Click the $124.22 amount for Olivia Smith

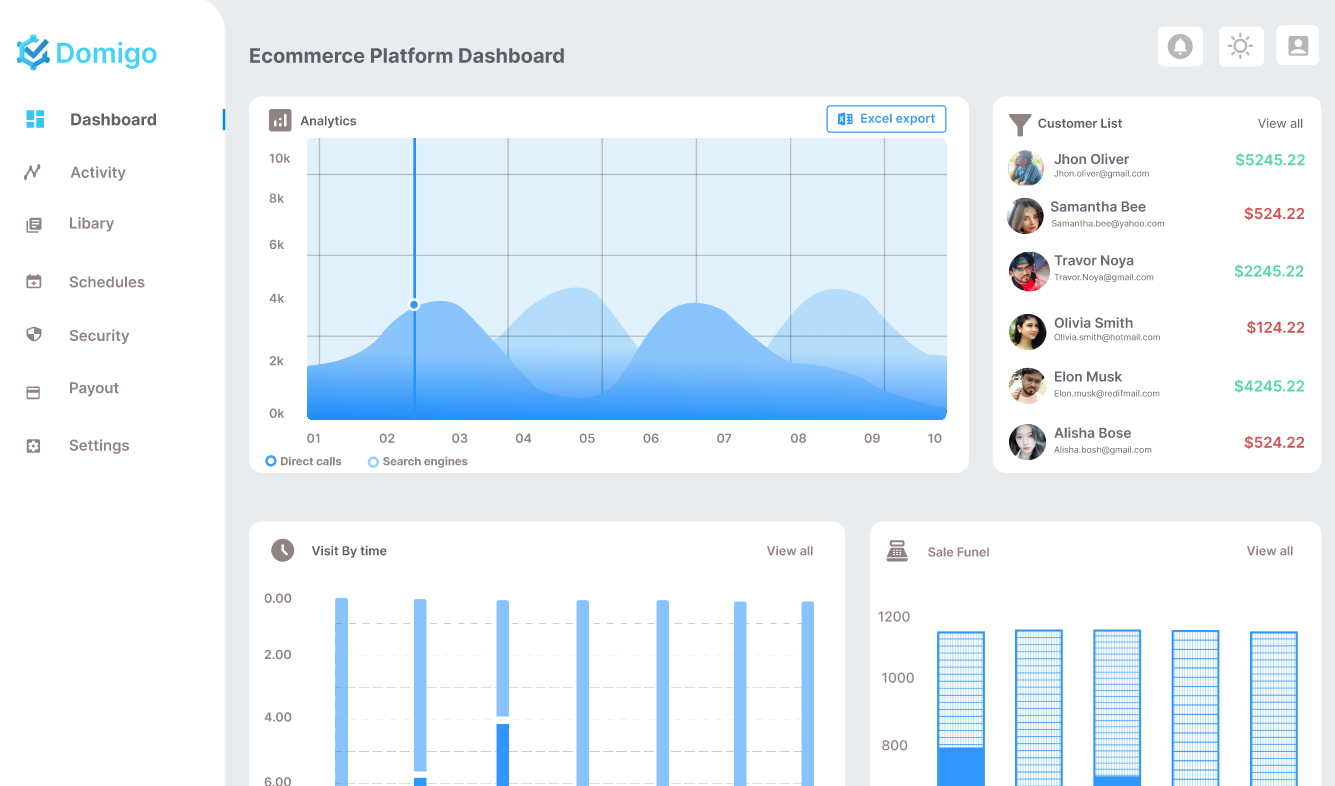click(x=1276, y=328)
